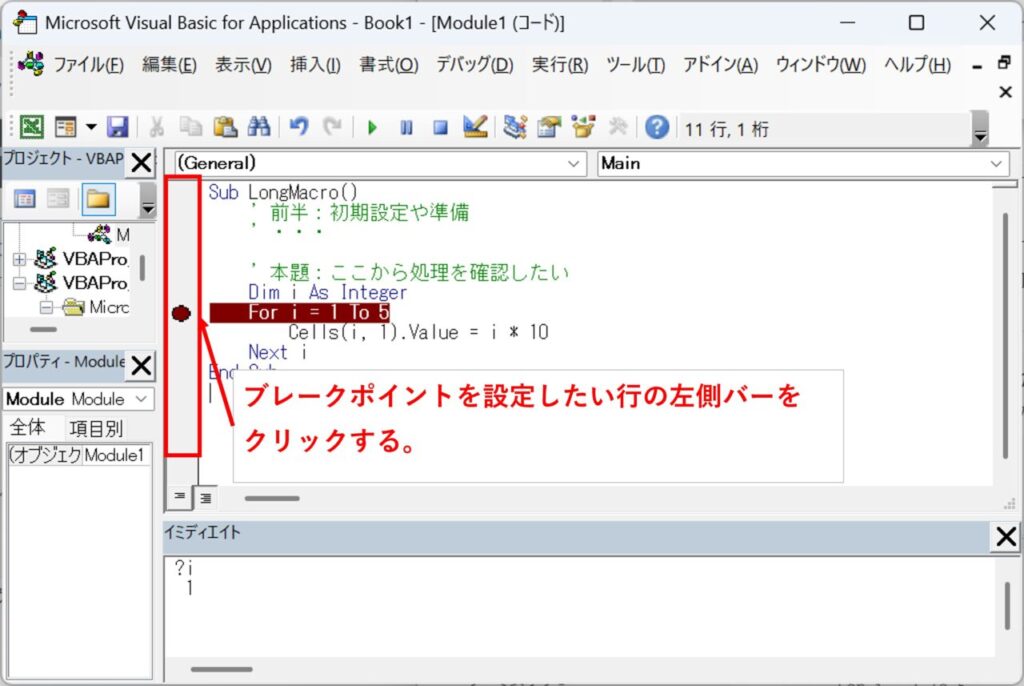Open the ファイル(F) menu

88,65
